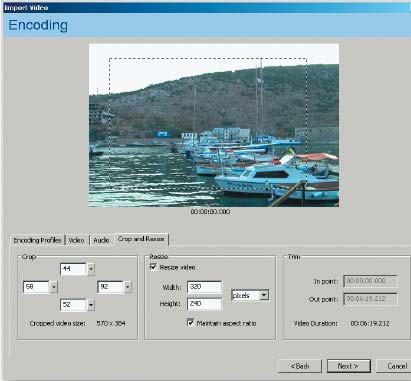Open the right crop value dropdown arrow (92)
The width and height of the screenshot is (411, 381).
tap(128, 287)
